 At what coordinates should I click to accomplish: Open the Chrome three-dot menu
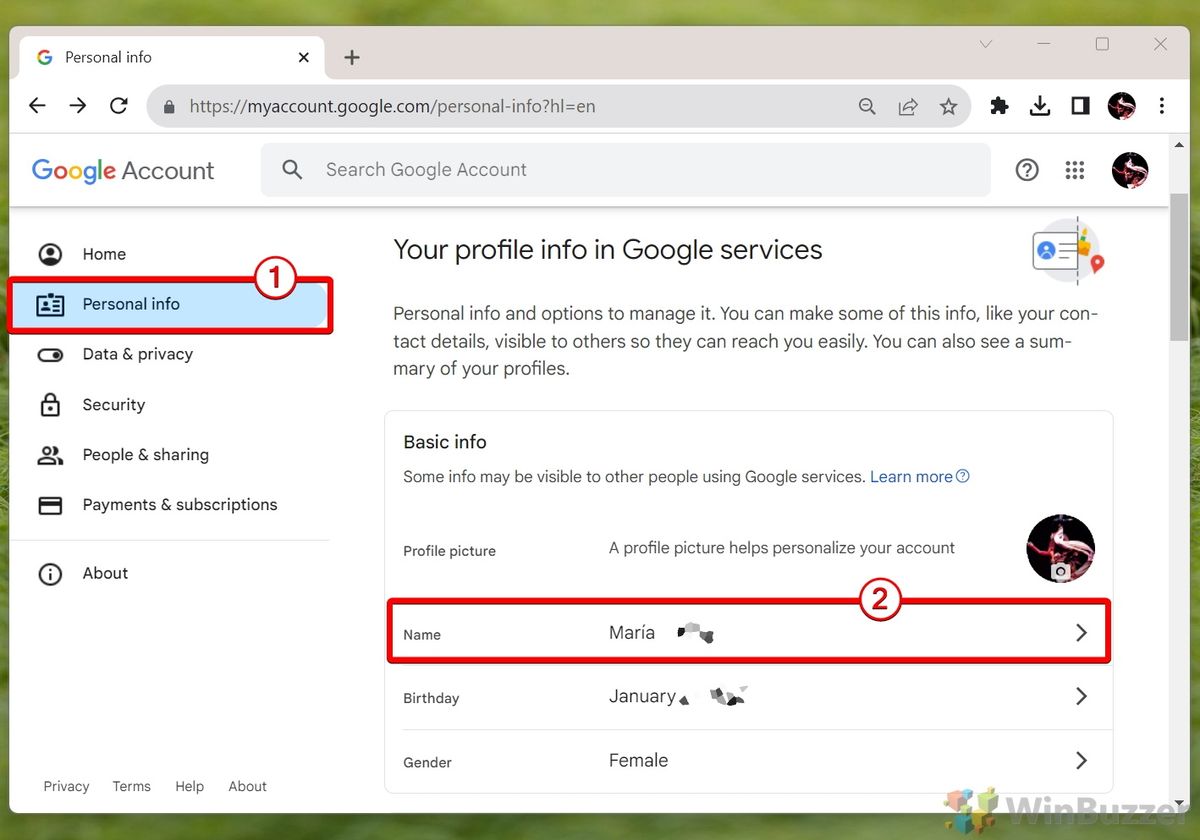(1162, 106)
